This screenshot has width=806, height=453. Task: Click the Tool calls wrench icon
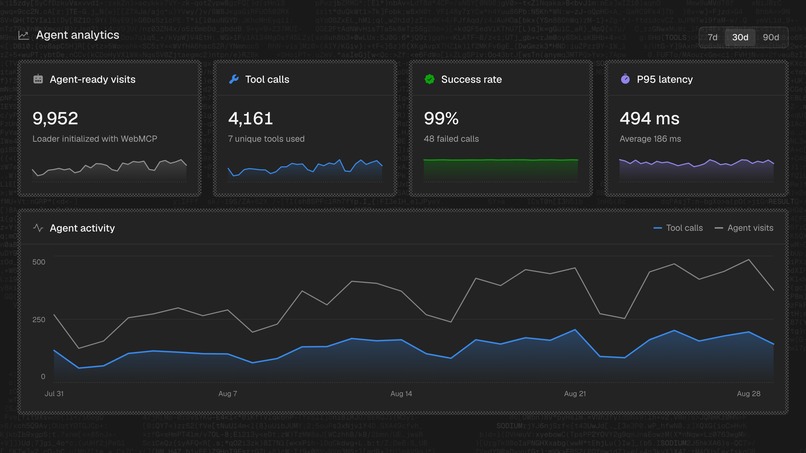point(234,79)
